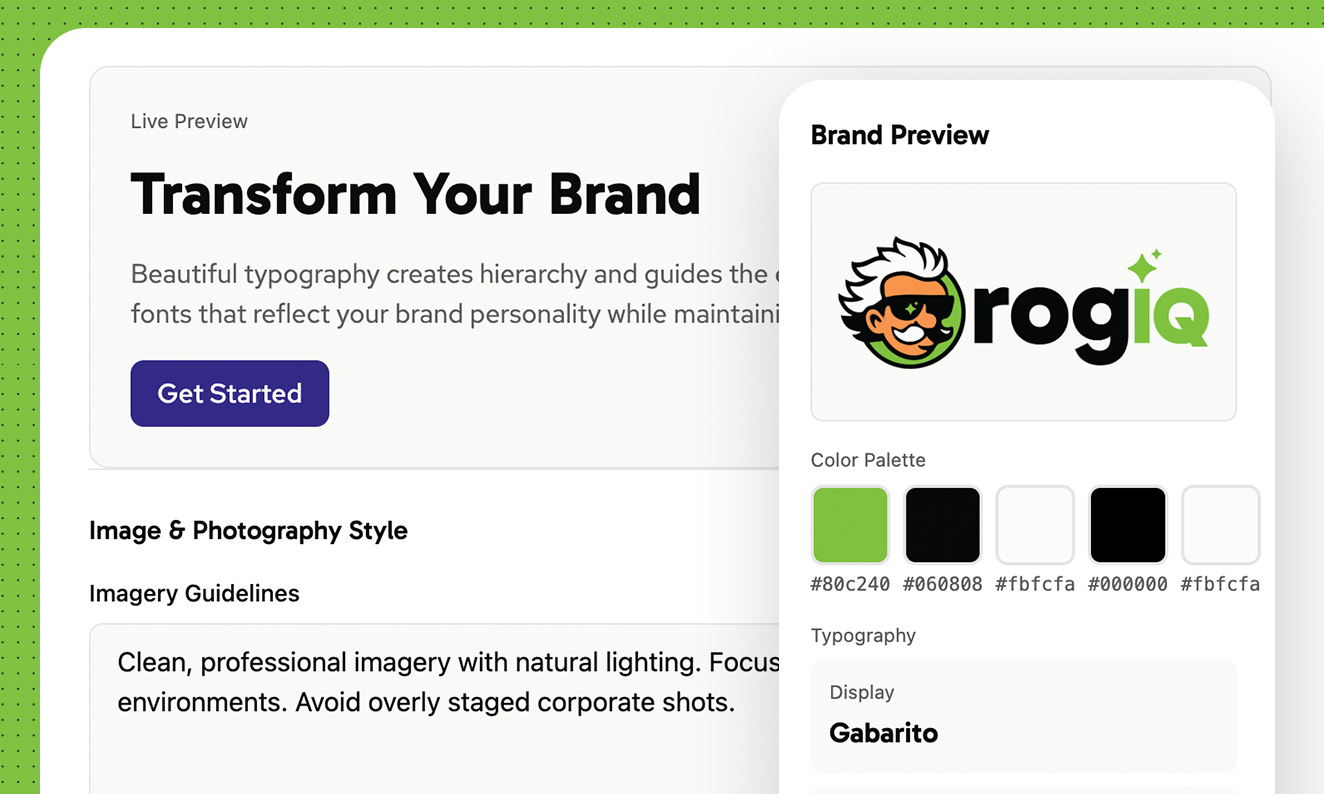Click the Live Preview label
Screen dimensions: 1324x794
(189, 121)
